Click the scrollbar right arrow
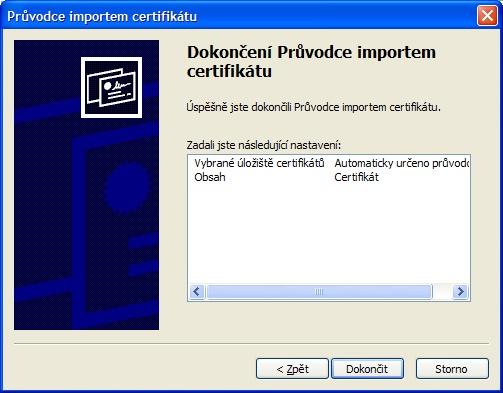This screenshot has height=393, width=503. pyautogui.click(x=460, y=292)
